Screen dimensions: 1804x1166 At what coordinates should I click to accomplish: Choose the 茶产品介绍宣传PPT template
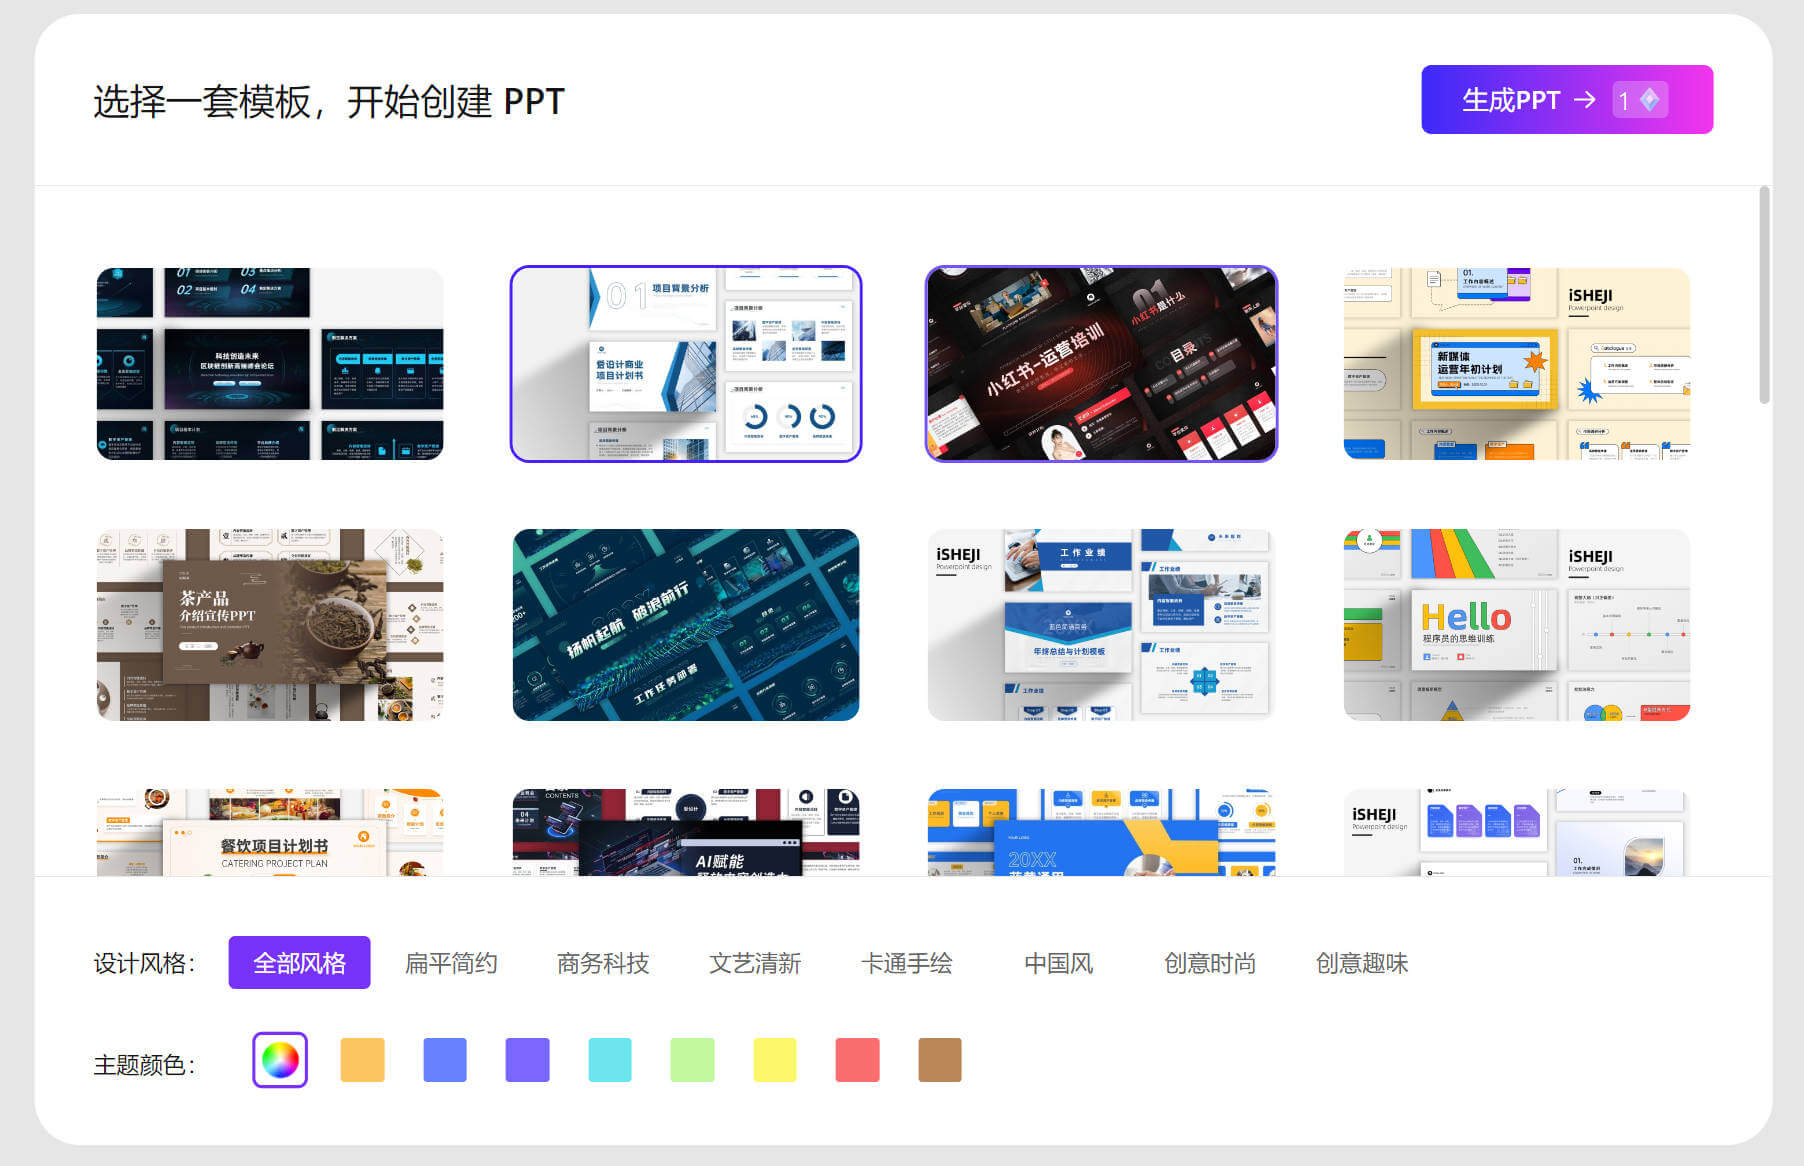270,625
